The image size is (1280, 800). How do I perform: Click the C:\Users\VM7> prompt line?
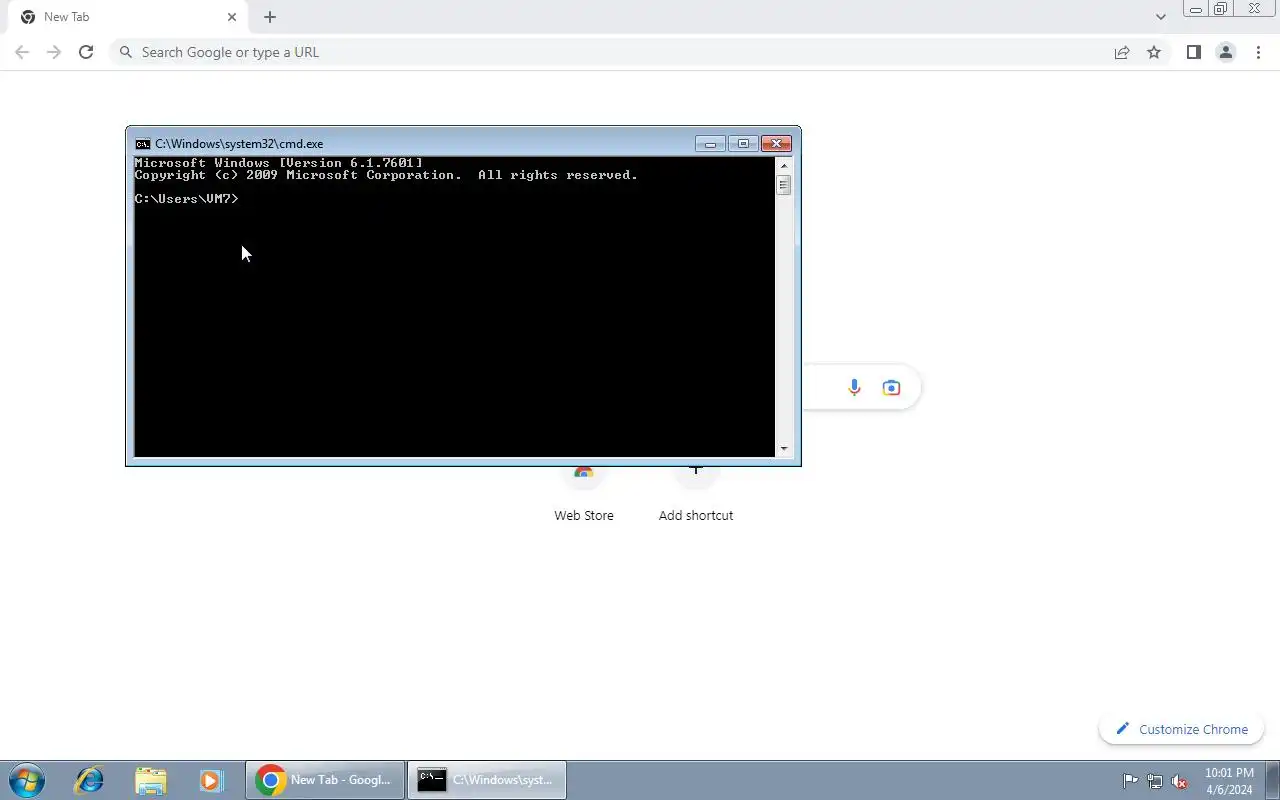tap(187, 199)
